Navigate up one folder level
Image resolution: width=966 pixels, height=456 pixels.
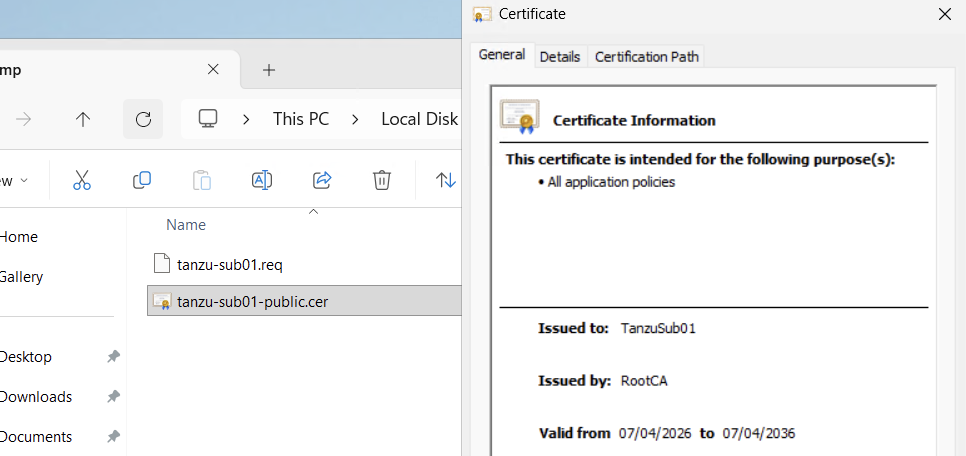tap(83, 119)
